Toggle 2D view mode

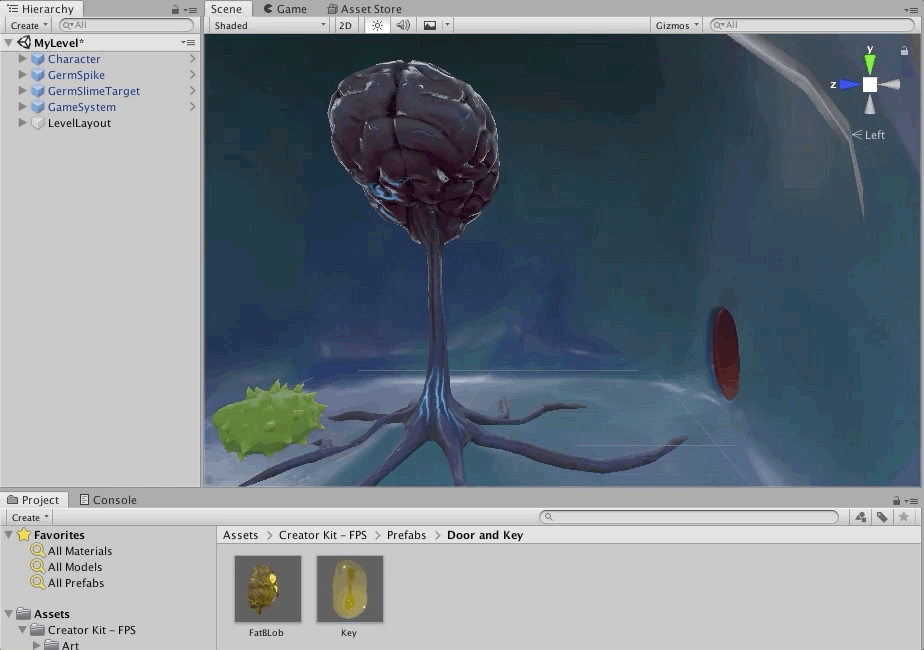345,25
